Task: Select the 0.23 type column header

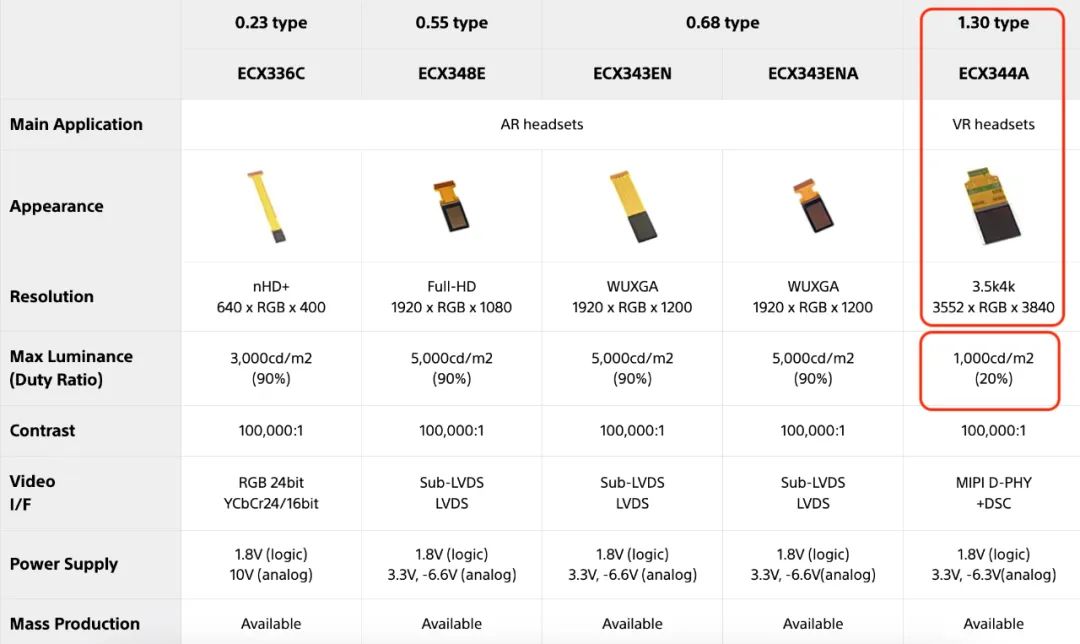Action: pyautogui.click(x=271, y=22)
